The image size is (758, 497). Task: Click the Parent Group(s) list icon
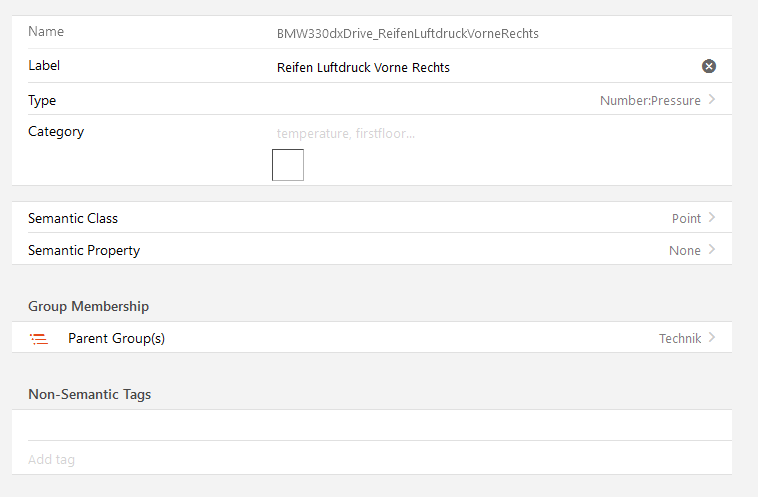39,339
